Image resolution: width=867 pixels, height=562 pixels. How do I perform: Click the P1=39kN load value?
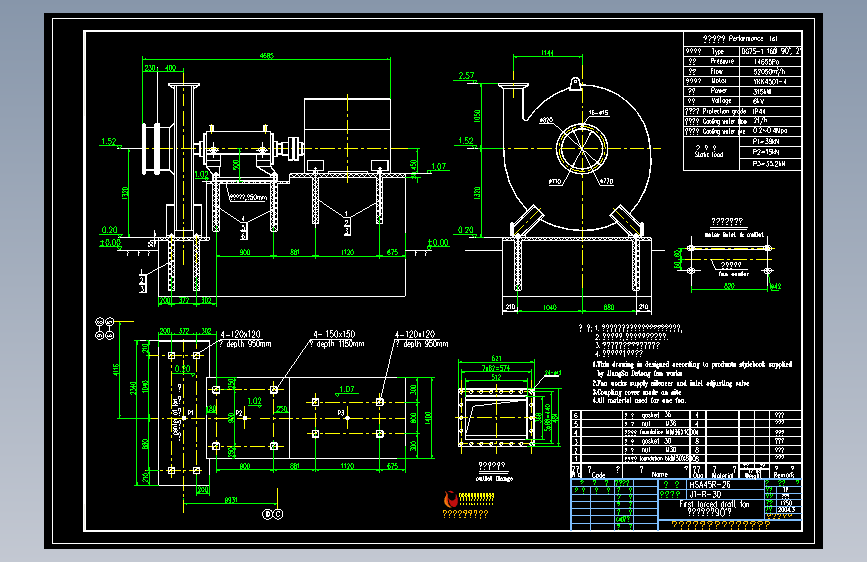766,142
